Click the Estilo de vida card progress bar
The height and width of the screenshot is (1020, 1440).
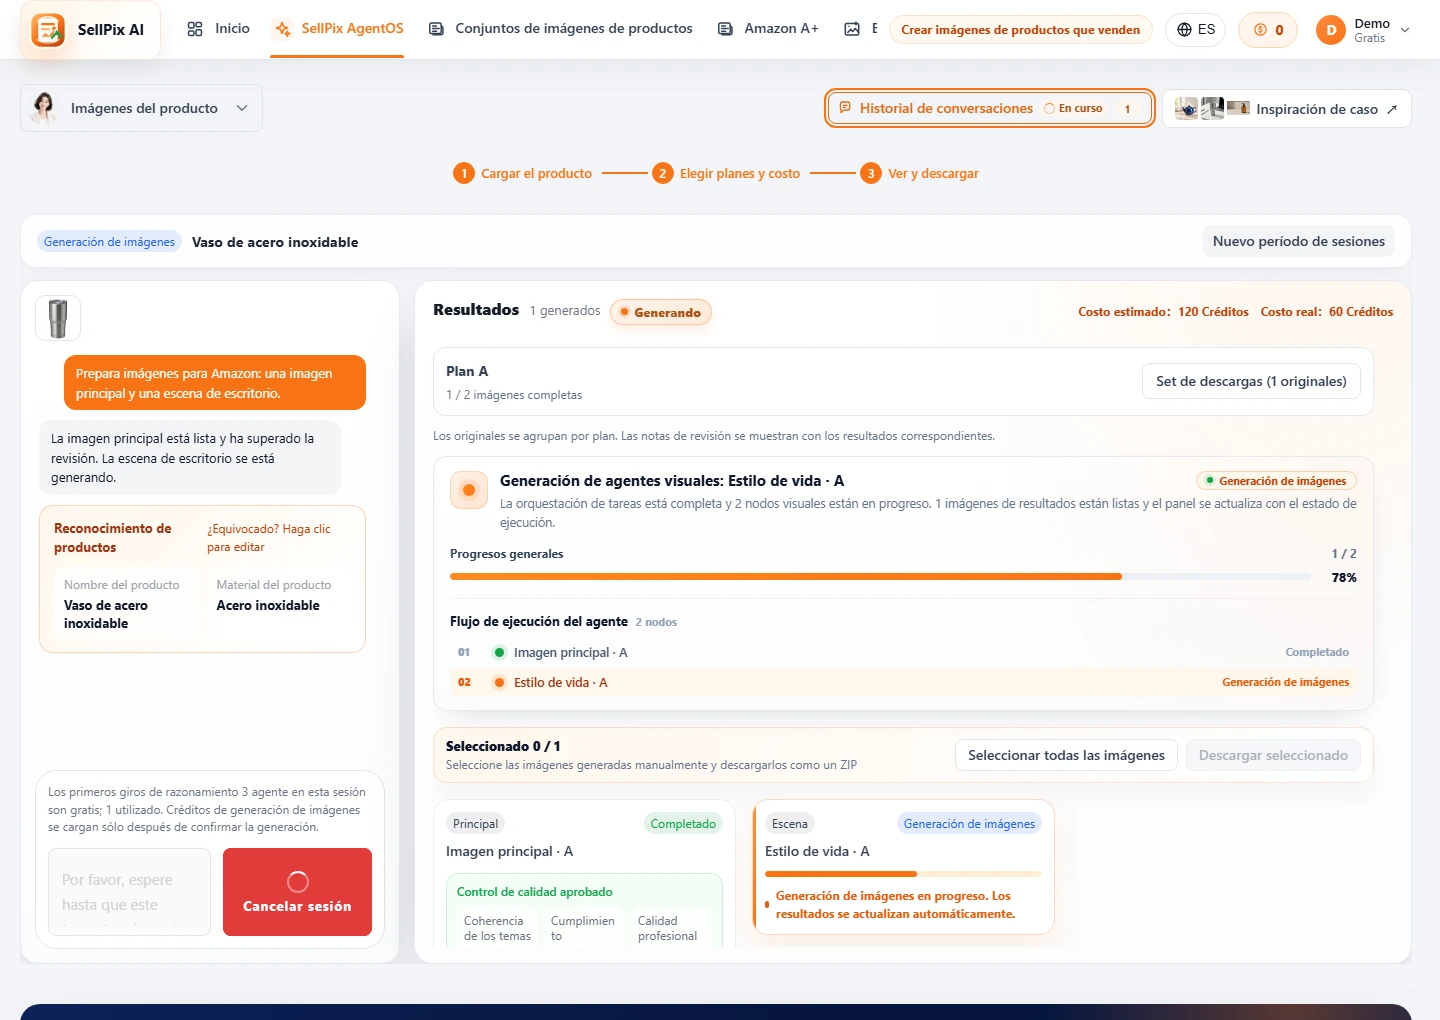tap(903, 874)
